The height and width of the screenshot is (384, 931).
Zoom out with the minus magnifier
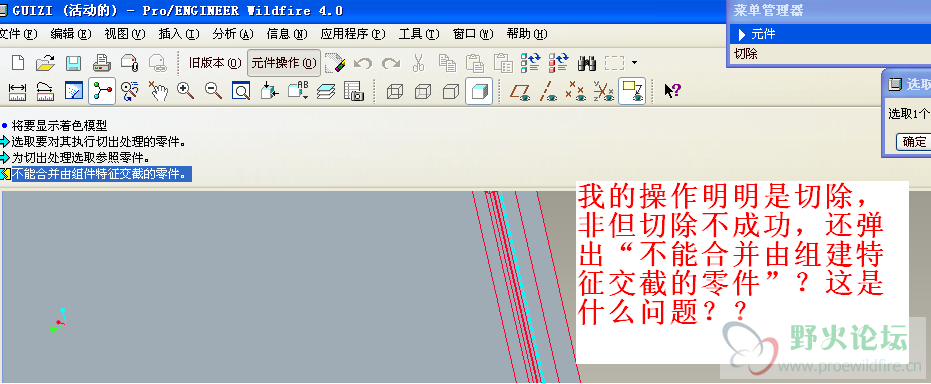point(214,91)
